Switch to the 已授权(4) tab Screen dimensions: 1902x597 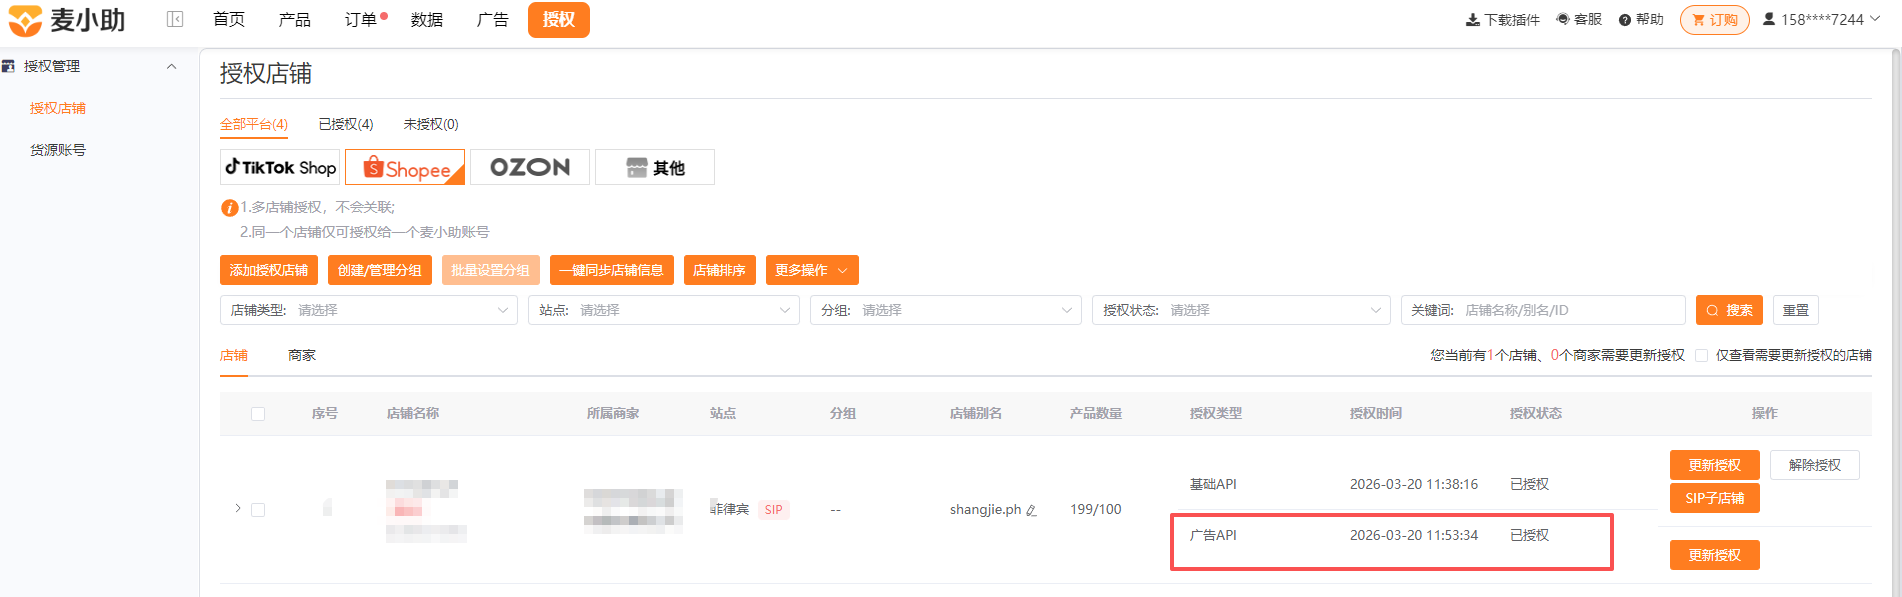pyautogui.click(x=346, y=125)
